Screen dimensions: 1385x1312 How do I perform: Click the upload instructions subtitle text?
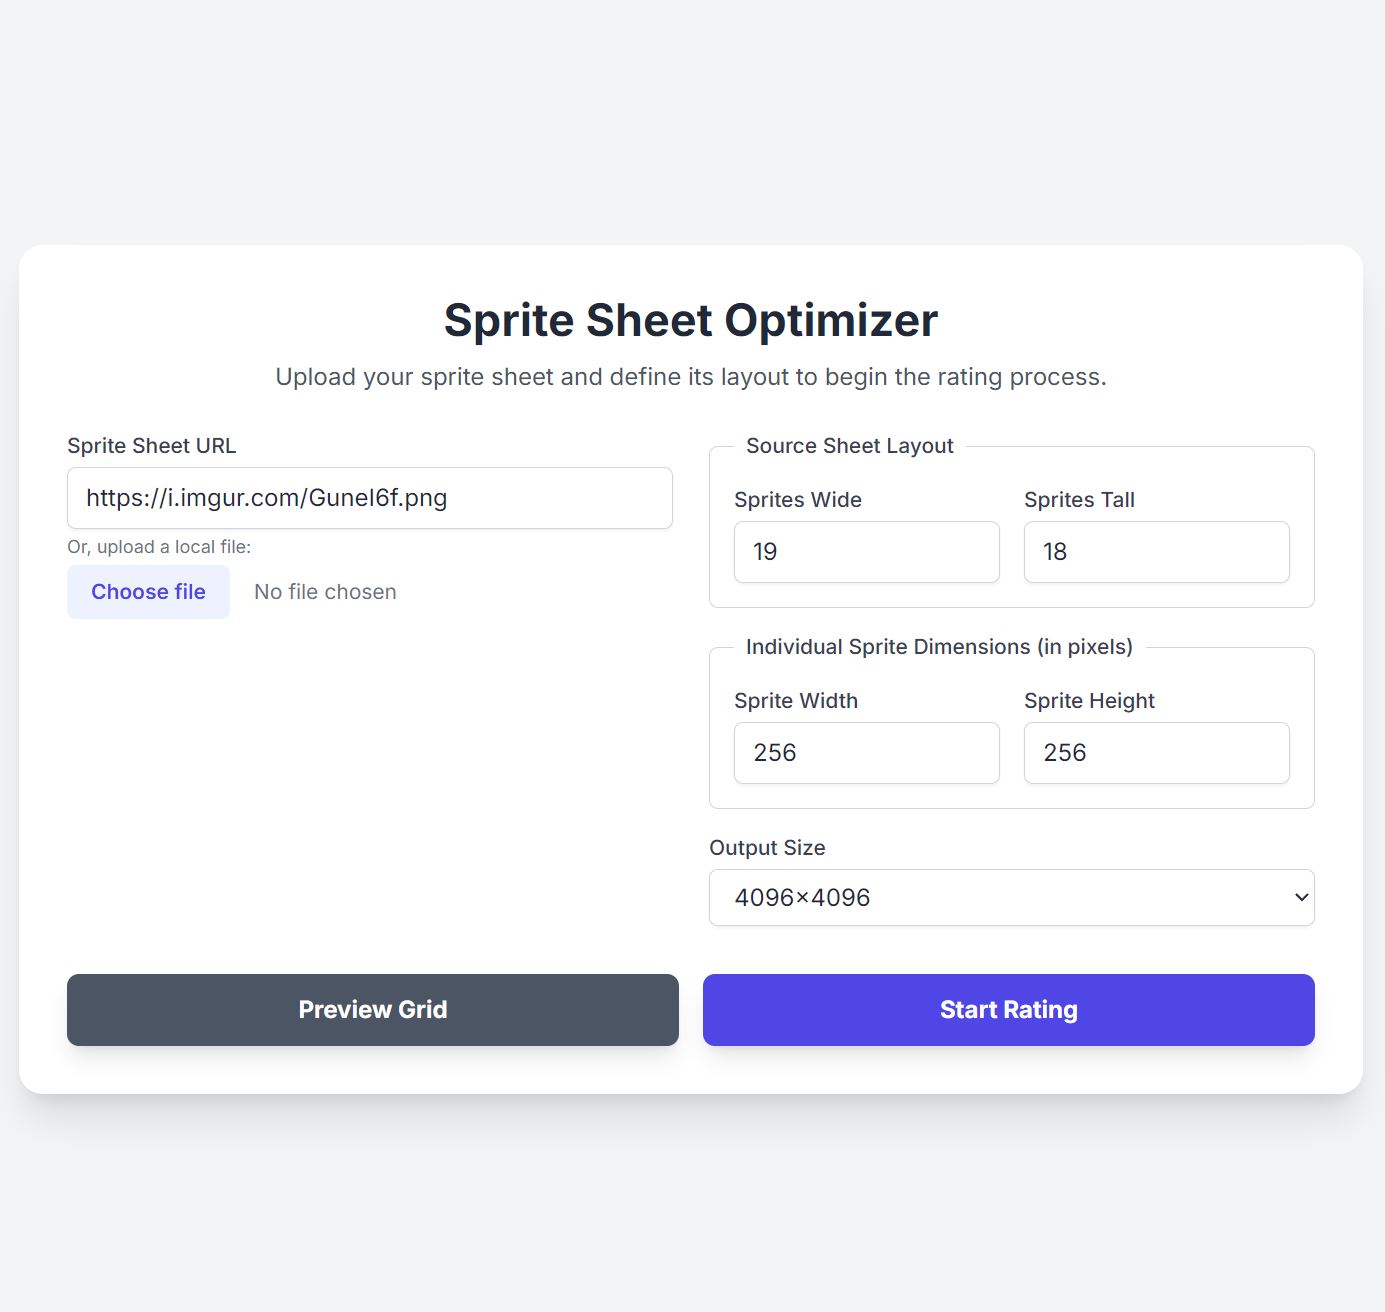coord(691,377)
